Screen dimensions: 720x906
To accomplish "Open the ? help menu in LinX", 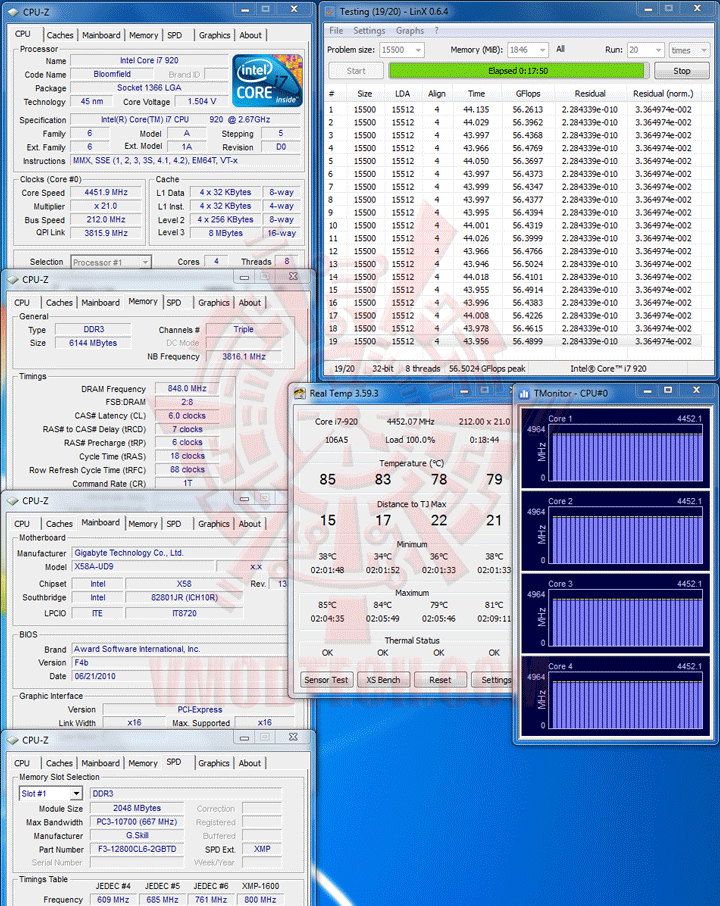I will point(436,31).
